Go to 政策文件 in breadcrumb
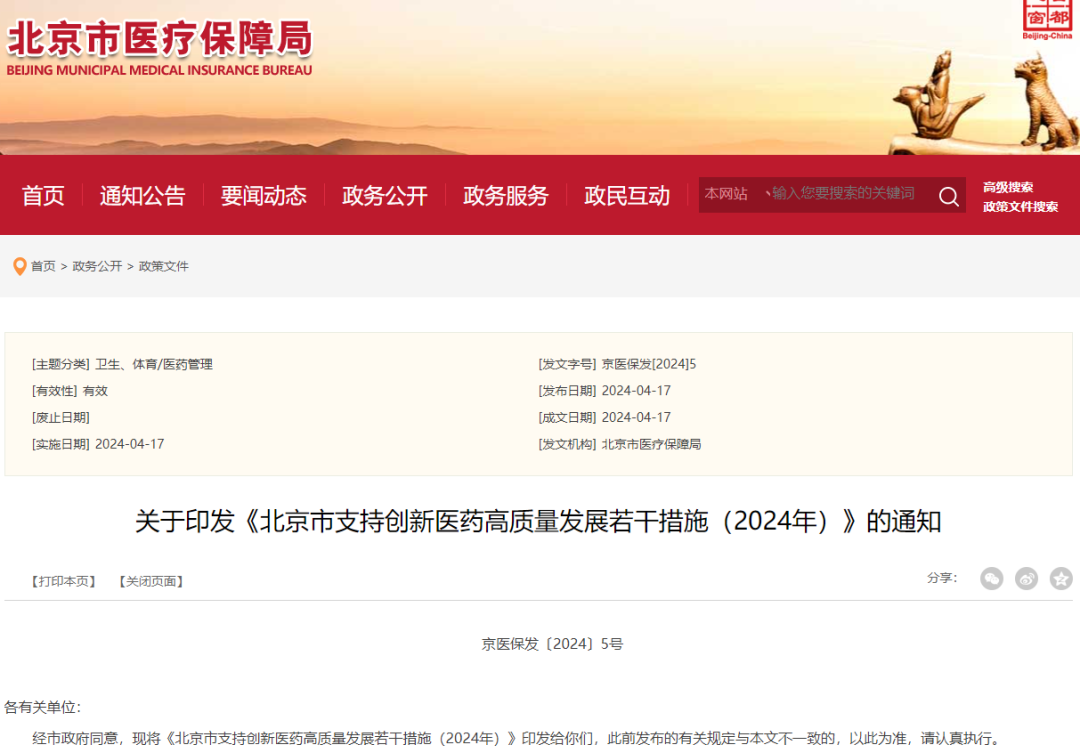Image resolution: width=1080 pixels, height=753 pixels. pos(164,266)
